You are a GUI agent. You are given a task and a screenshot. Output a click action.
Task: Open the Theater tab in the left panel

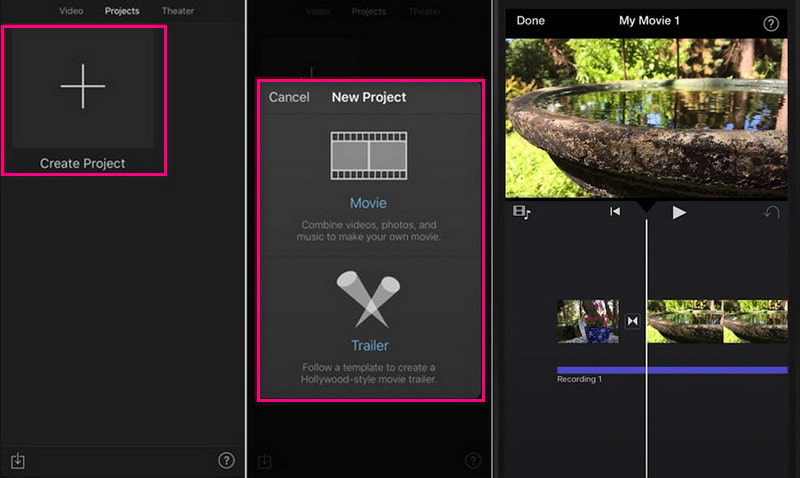(177, 11)
